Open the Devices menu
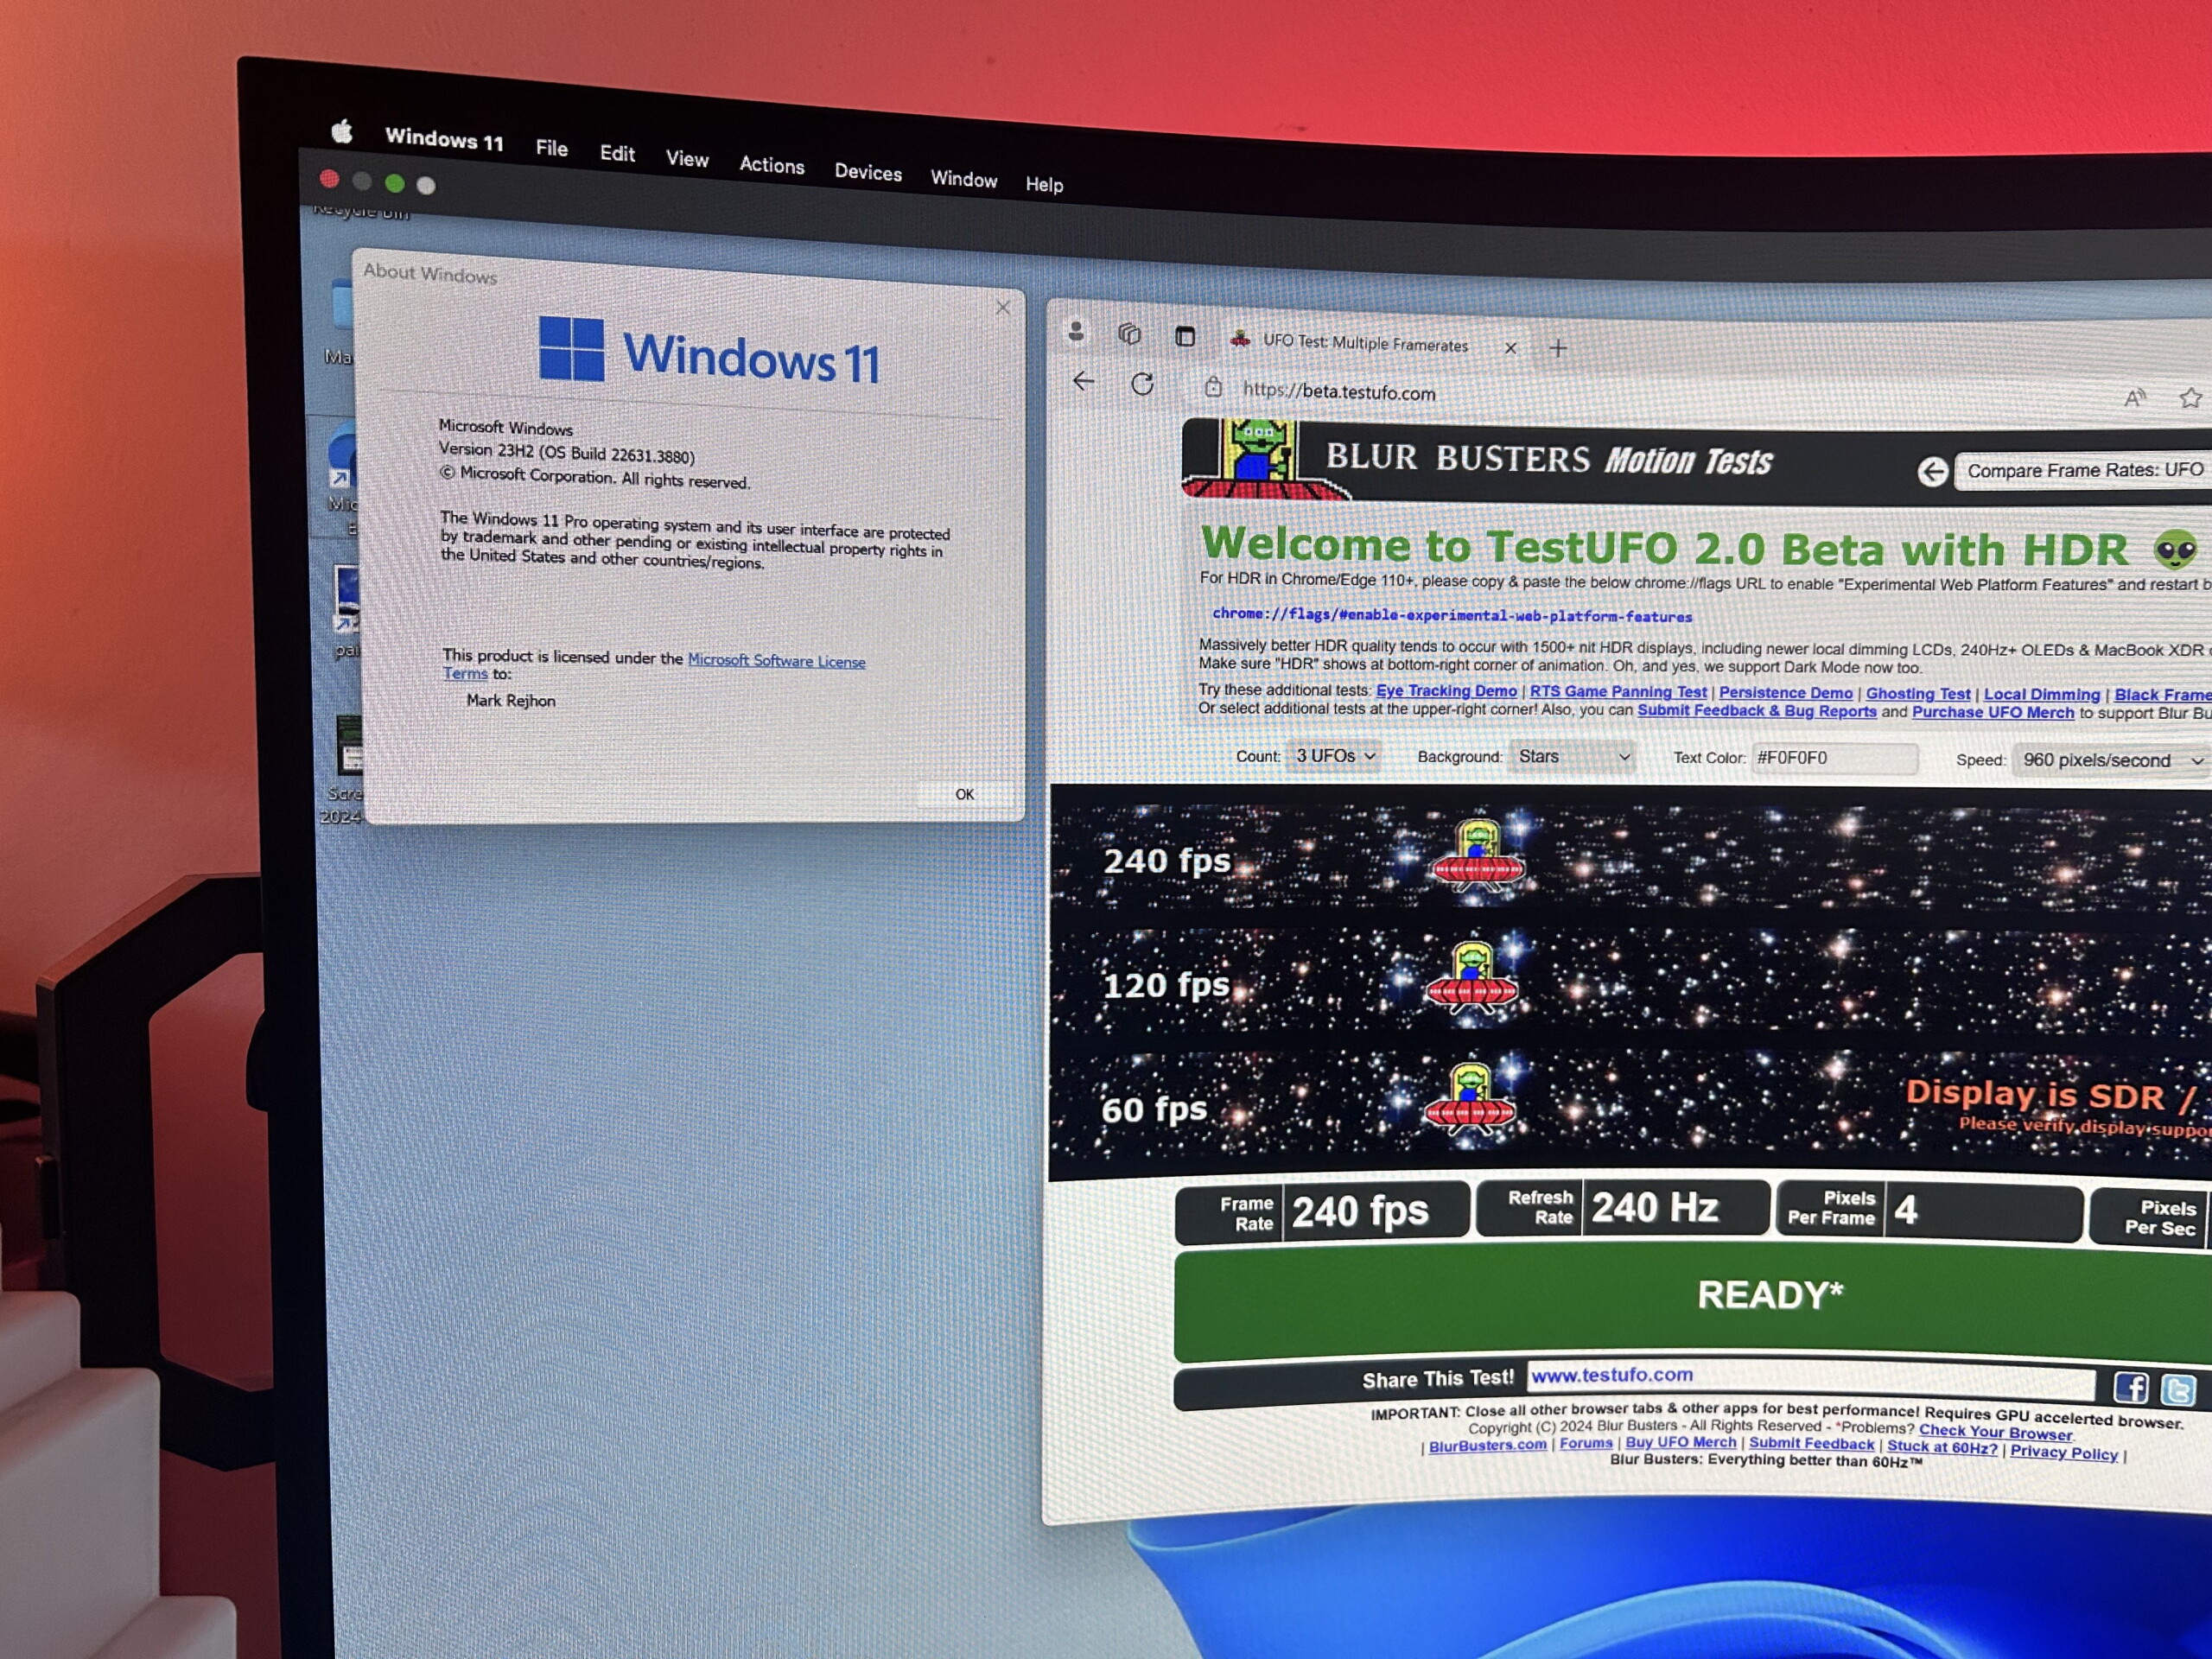The width and height of the screenshot is (2212, 1659). (x=868, y=172)
